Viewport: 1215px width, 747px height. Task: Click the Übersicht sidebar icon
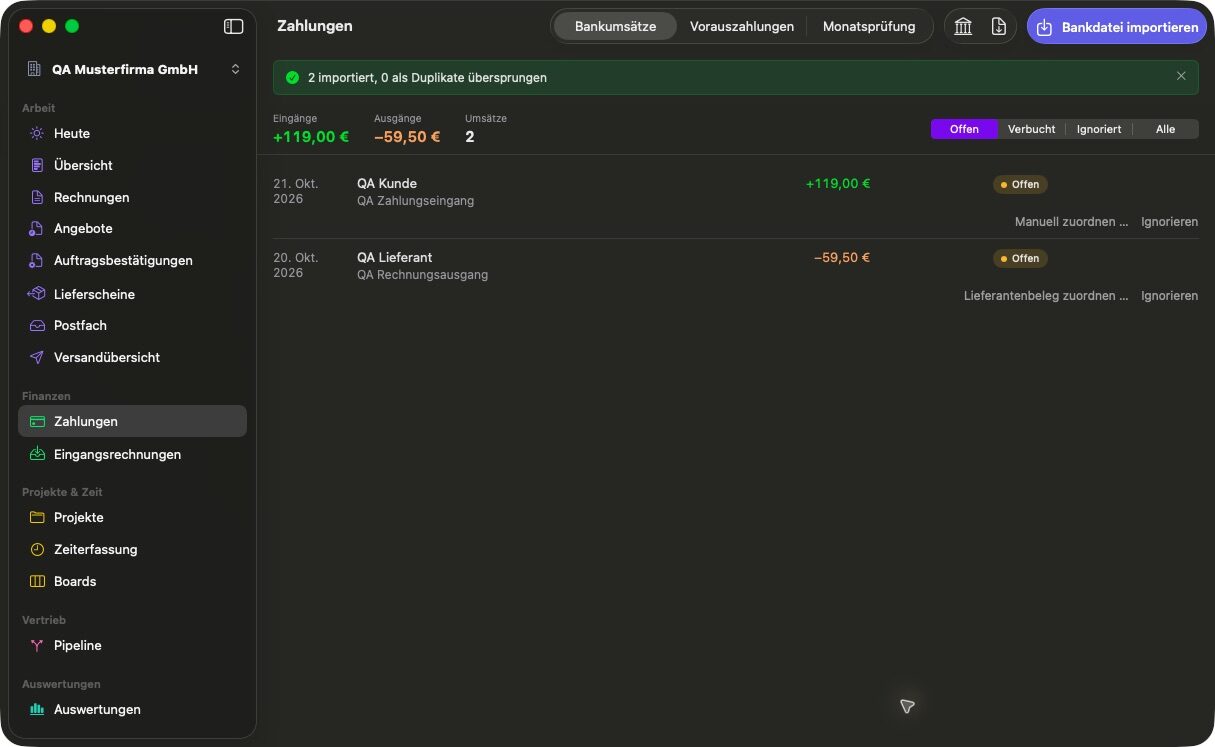tap(37, 165)
